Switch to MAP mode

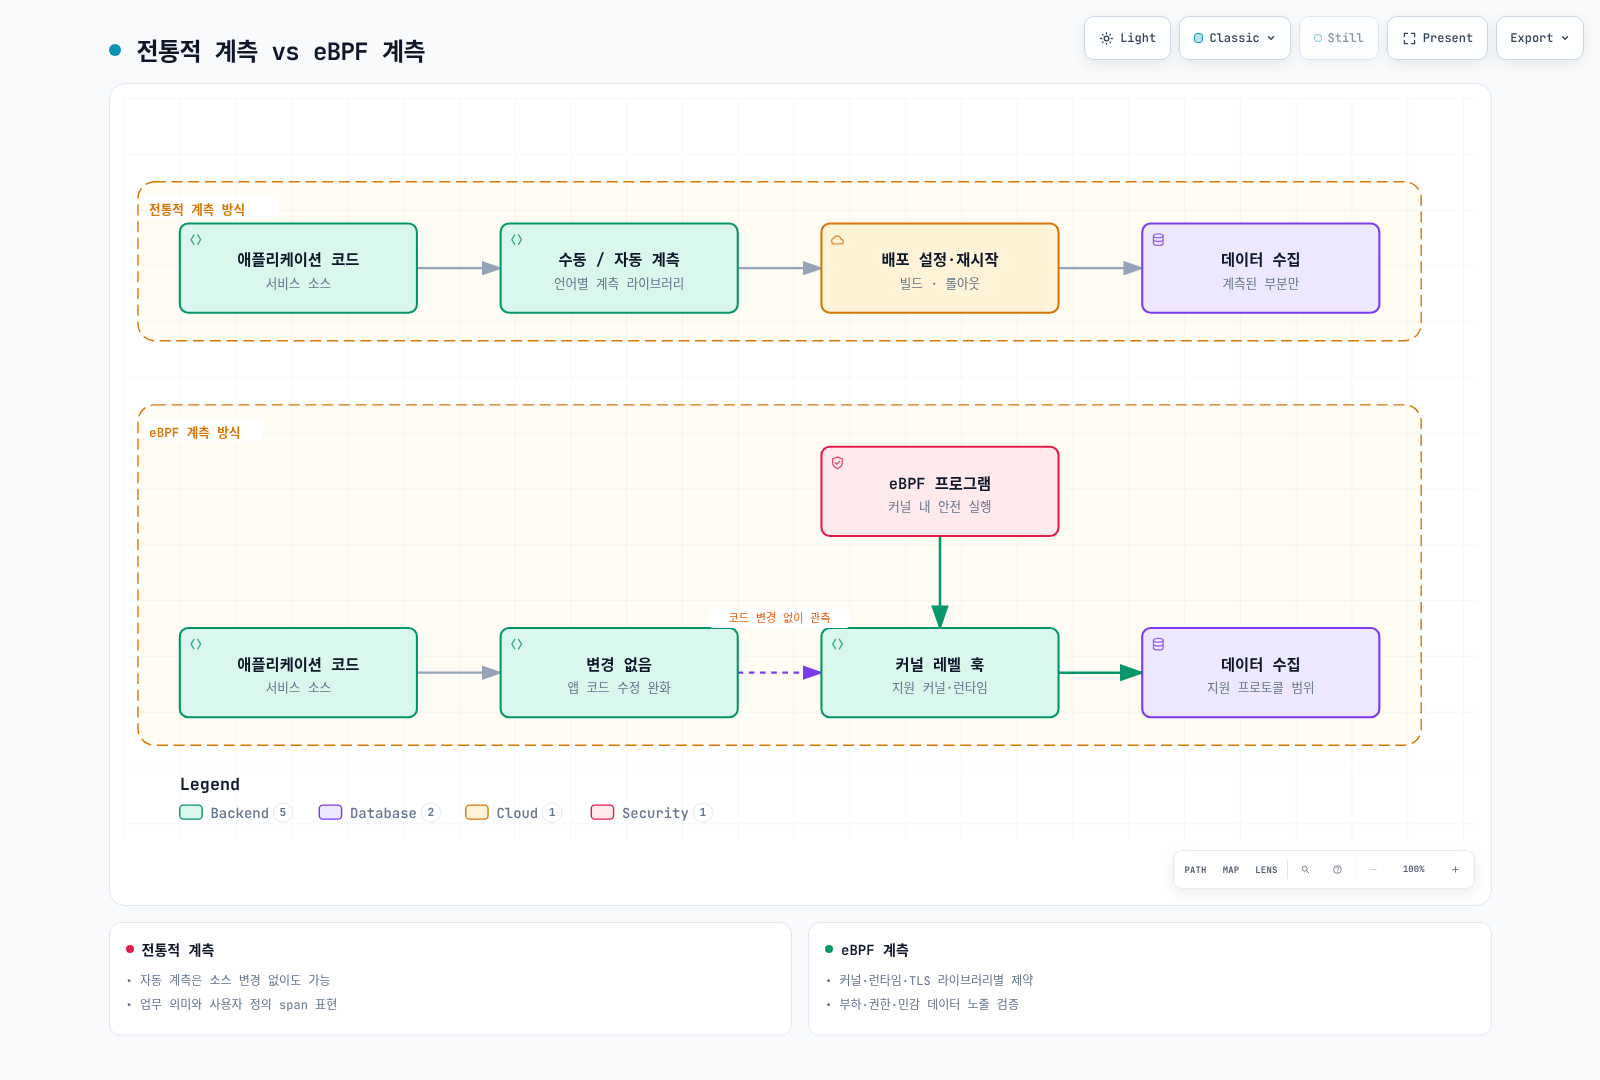click(1231, 870)
